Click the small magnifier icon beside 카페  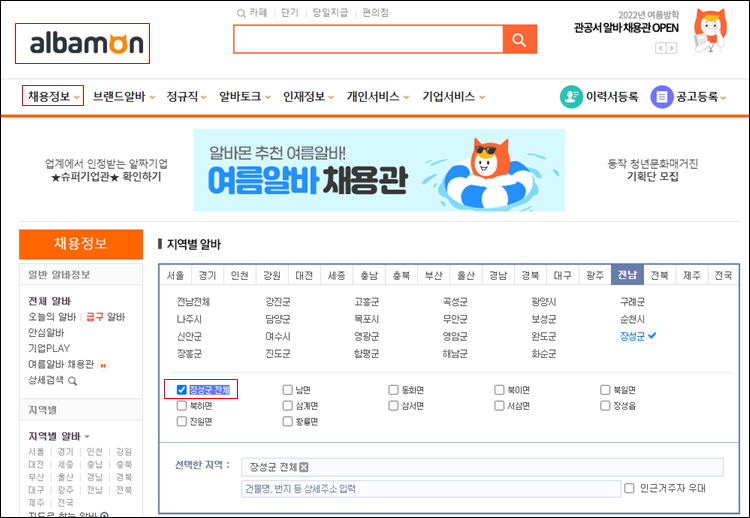click(241, 13)
